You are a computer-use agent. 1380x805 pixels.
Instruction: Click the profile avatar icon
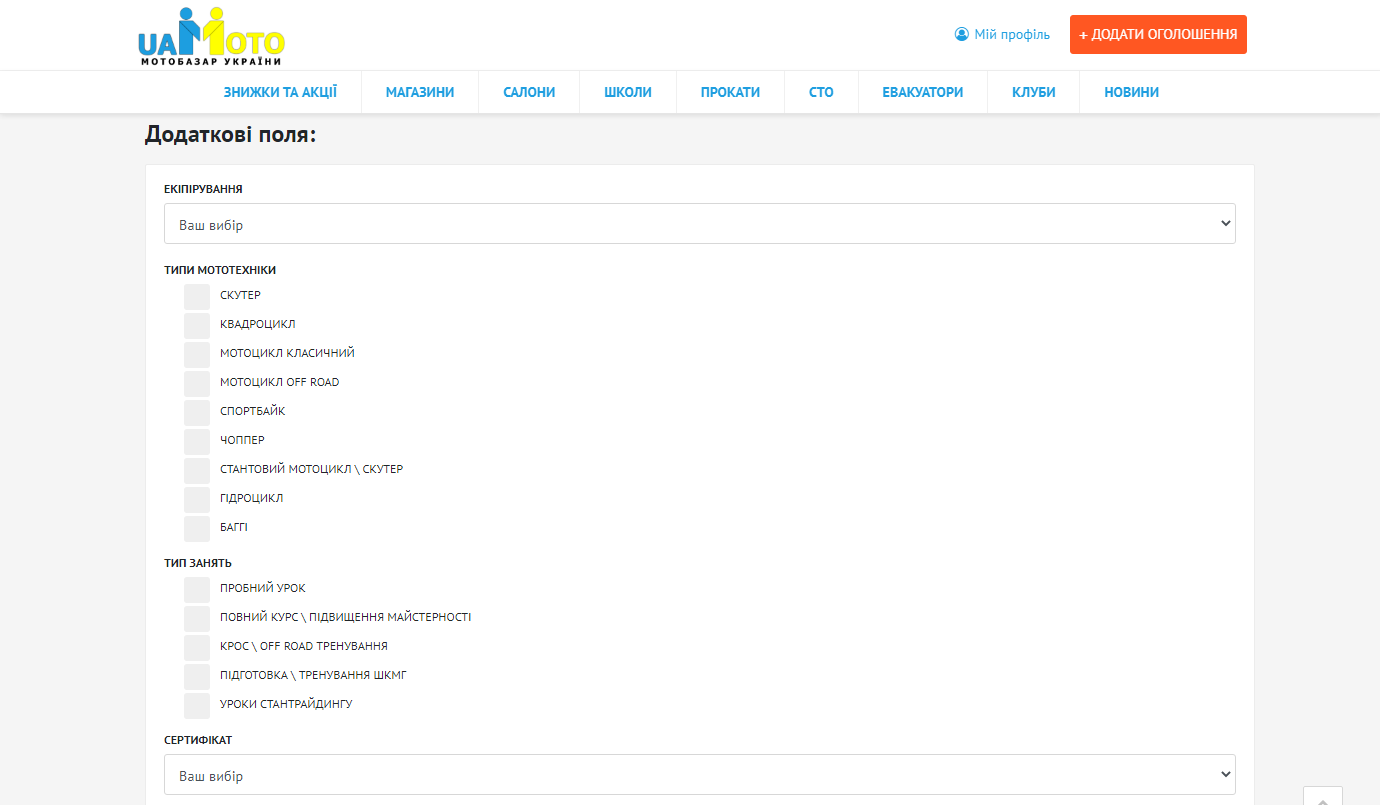[x=962, y=34]
